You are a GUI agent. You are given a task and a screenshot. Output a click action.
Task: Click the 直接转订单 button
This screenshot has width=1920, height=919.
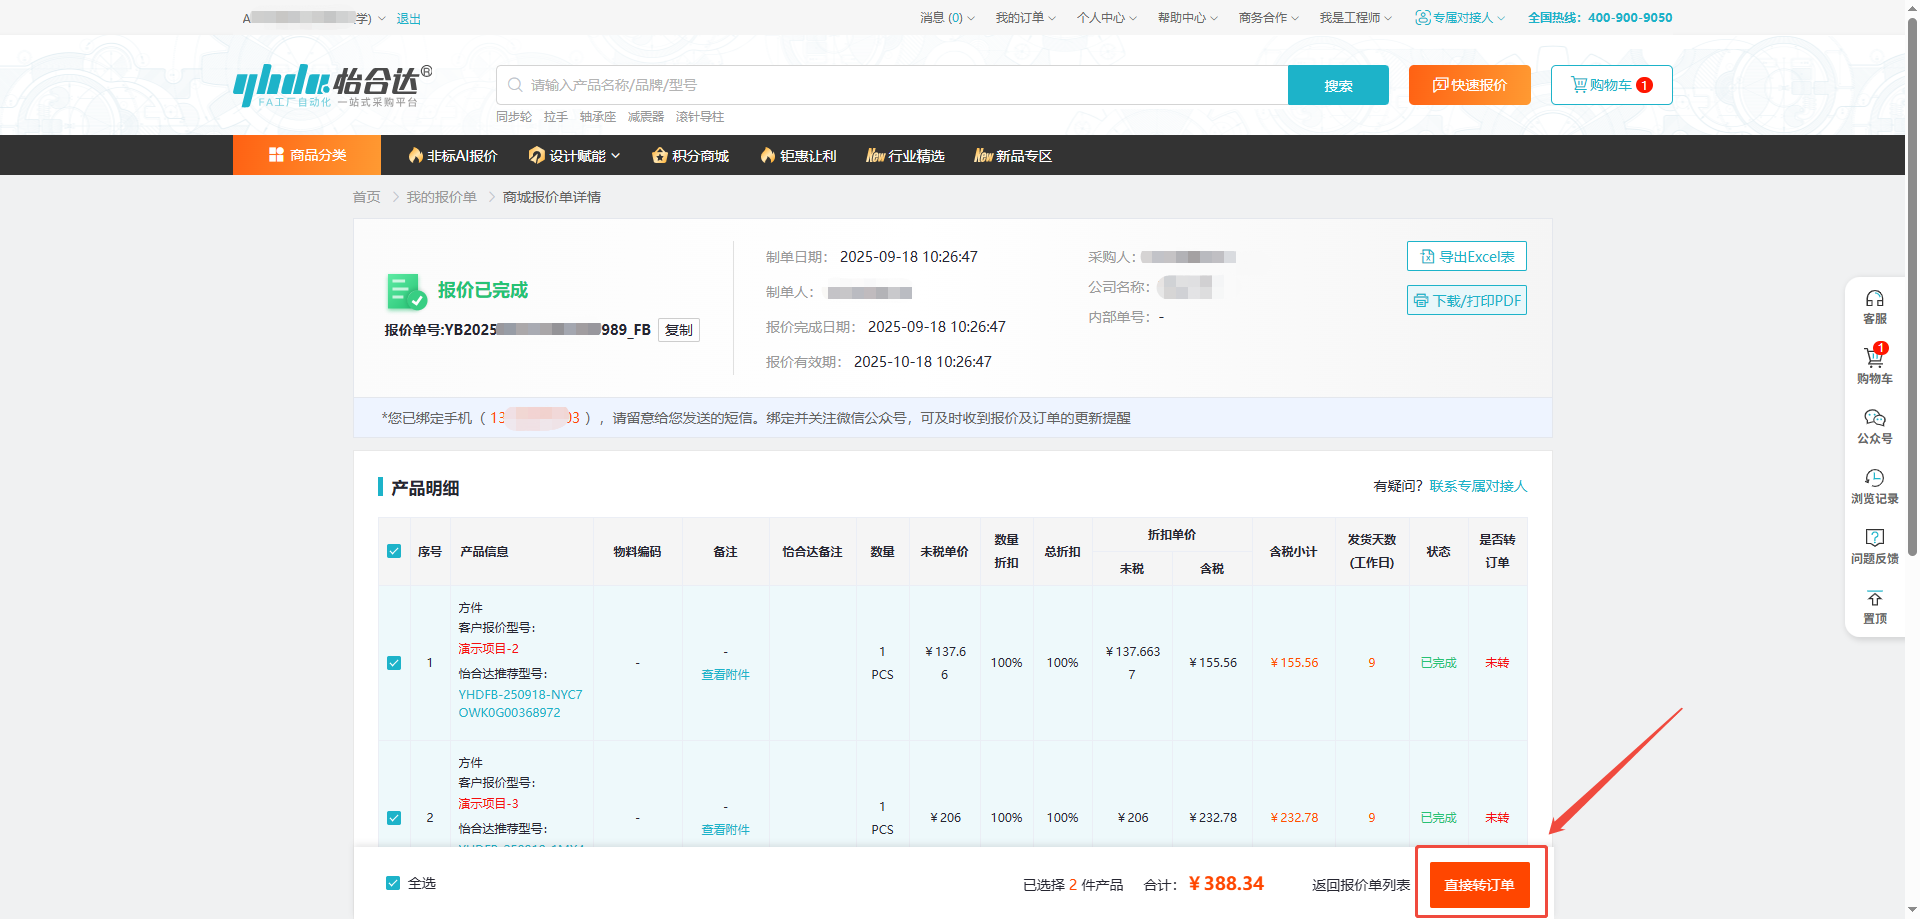pyautogui.click(x=1479, y=885)
